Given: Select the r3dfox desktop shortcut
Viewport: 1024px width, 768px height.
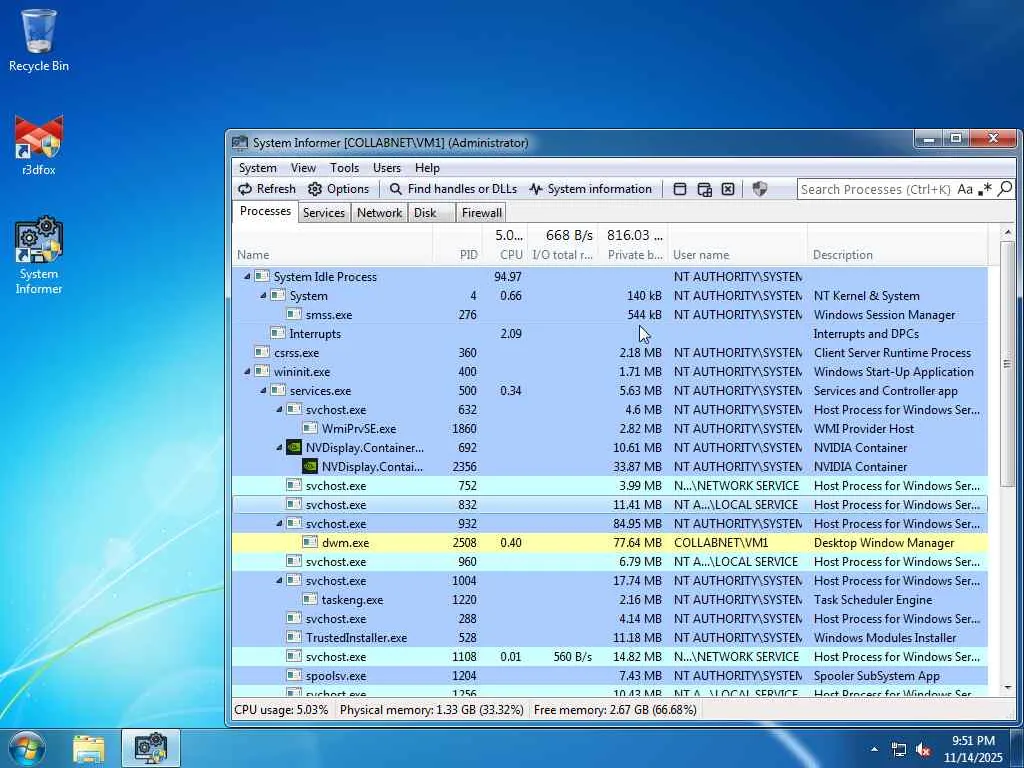Looking at the screenshot, I should pyautogui.click(x=39, y=145).
